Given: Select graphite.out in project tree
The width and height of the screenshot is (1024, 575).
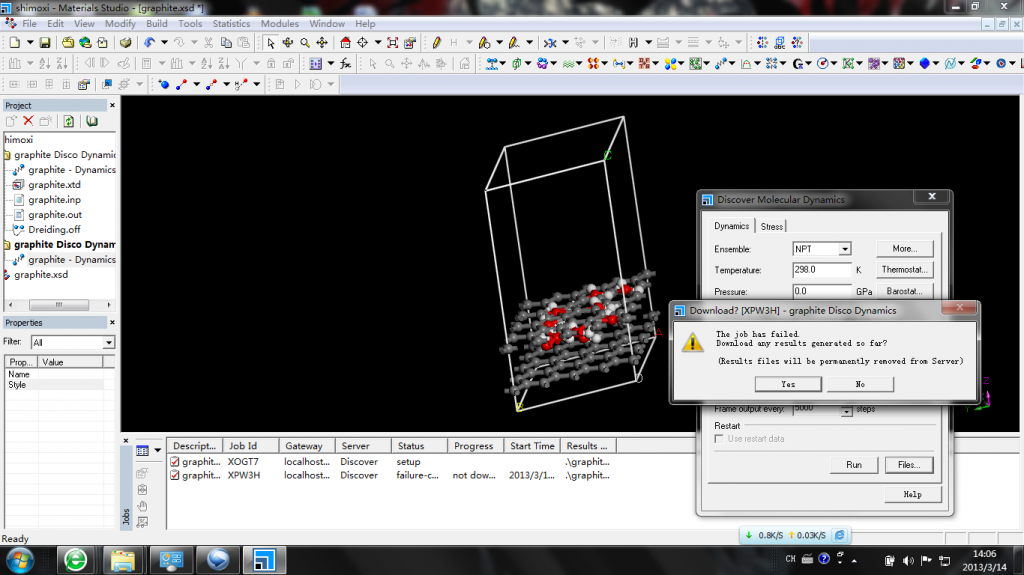Looking at the screenshot, I should pyautogui.click(x=55, y=214).
